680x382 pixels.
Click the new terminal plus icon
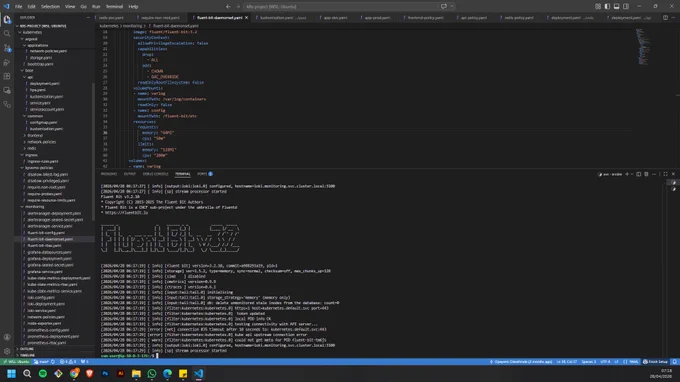pos(627,174)
